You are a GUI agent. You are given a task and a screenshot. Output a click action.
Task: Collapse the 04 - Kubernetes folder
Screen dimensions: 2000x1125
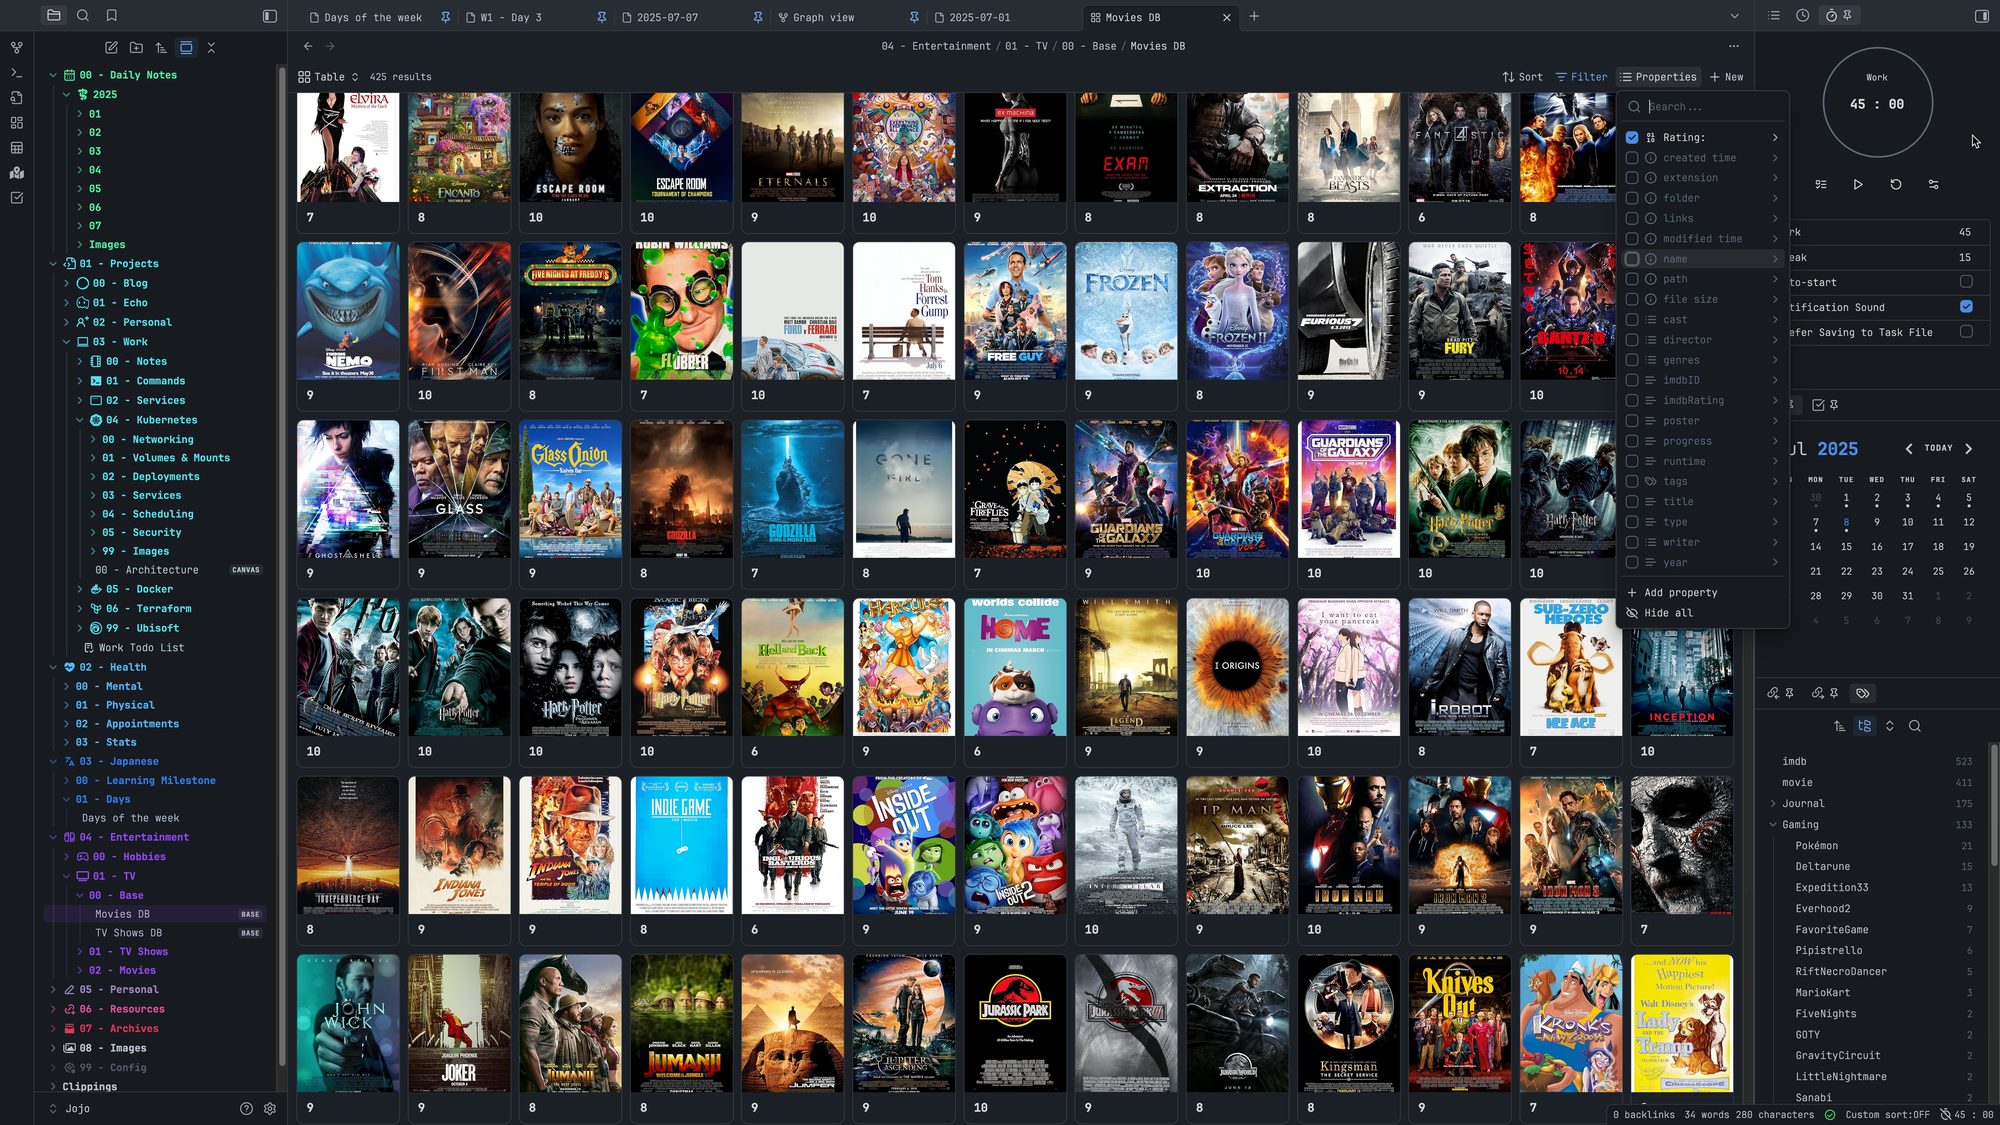click(80, 420)
